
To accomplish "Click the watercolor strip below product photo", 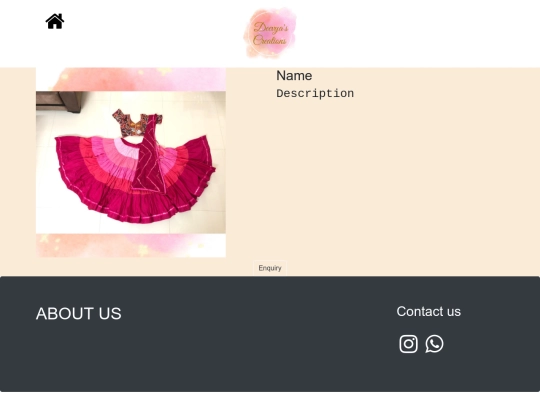I will tap(131, 245).
